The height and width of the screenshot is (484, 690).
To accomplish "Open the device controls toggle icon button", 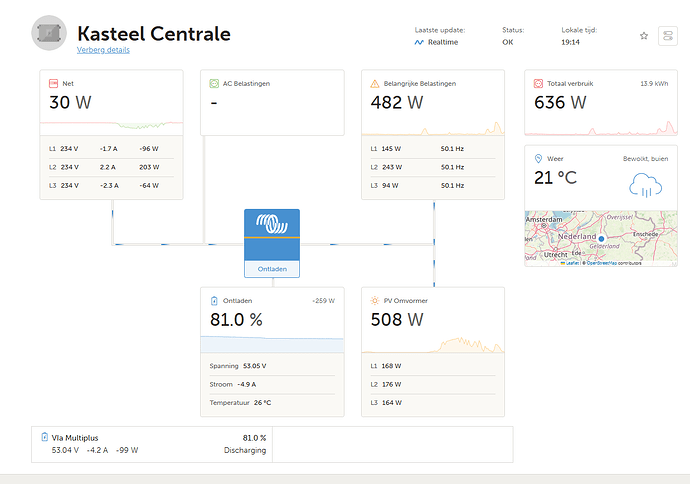I will [668, 36].
